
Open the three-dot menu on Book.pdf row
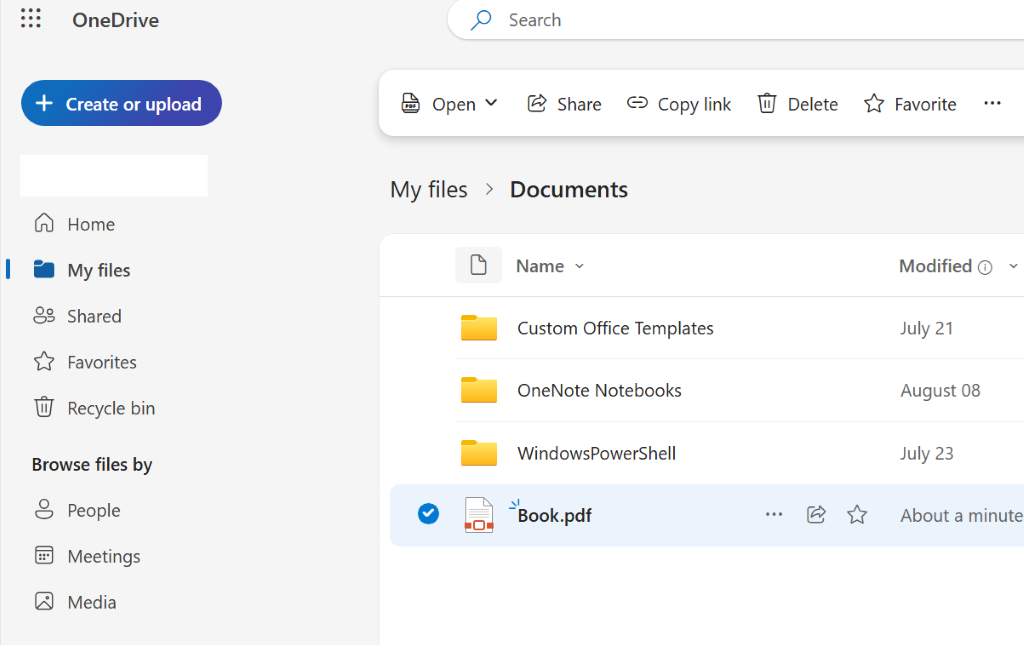pos(774,515)
